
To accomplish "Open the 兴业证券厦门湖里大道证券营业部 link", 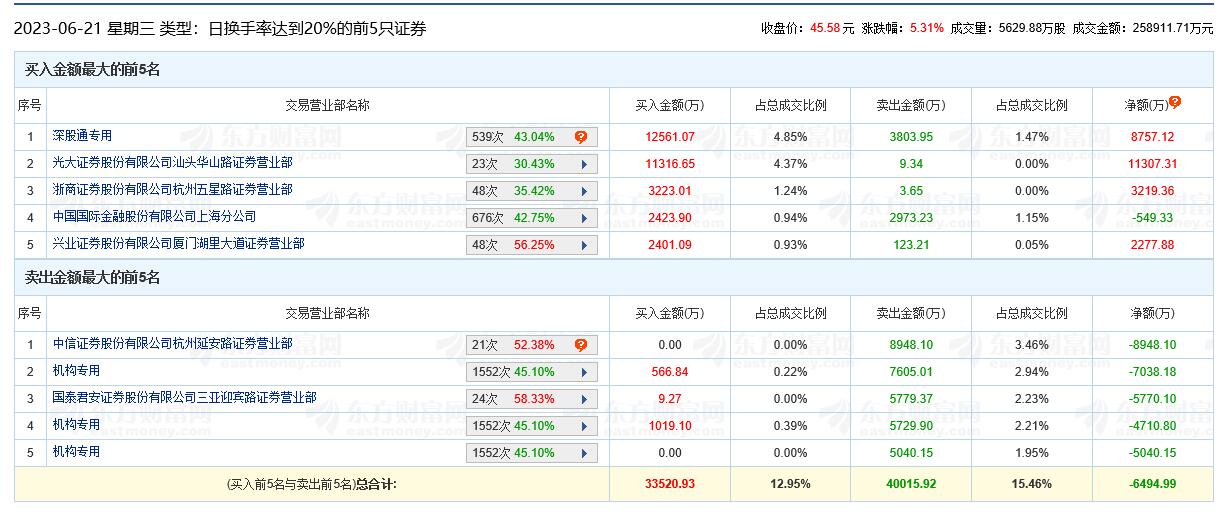I will [x=178, y=244].
